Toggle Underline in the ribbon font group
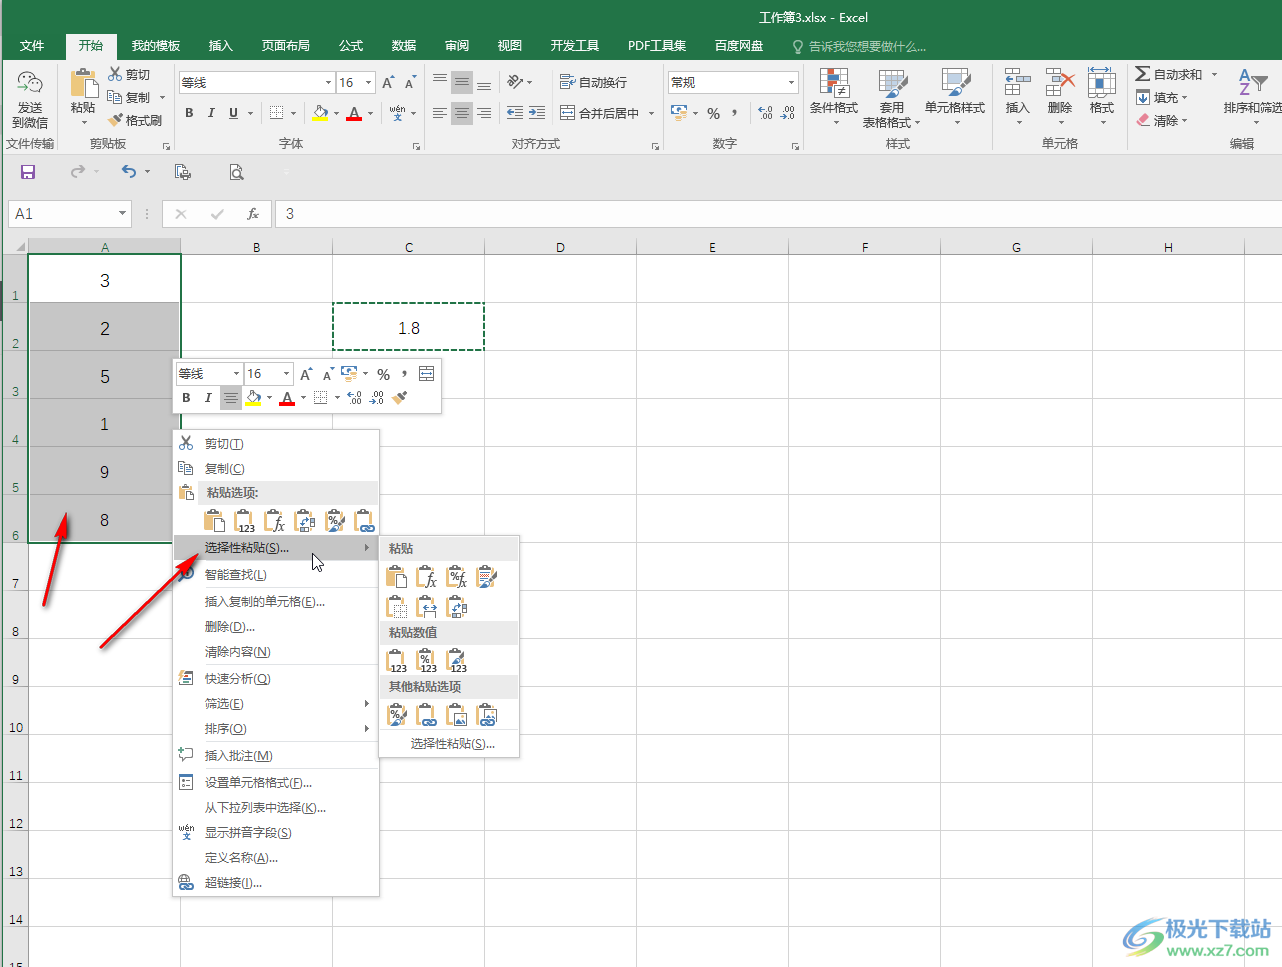 [233, 113]
